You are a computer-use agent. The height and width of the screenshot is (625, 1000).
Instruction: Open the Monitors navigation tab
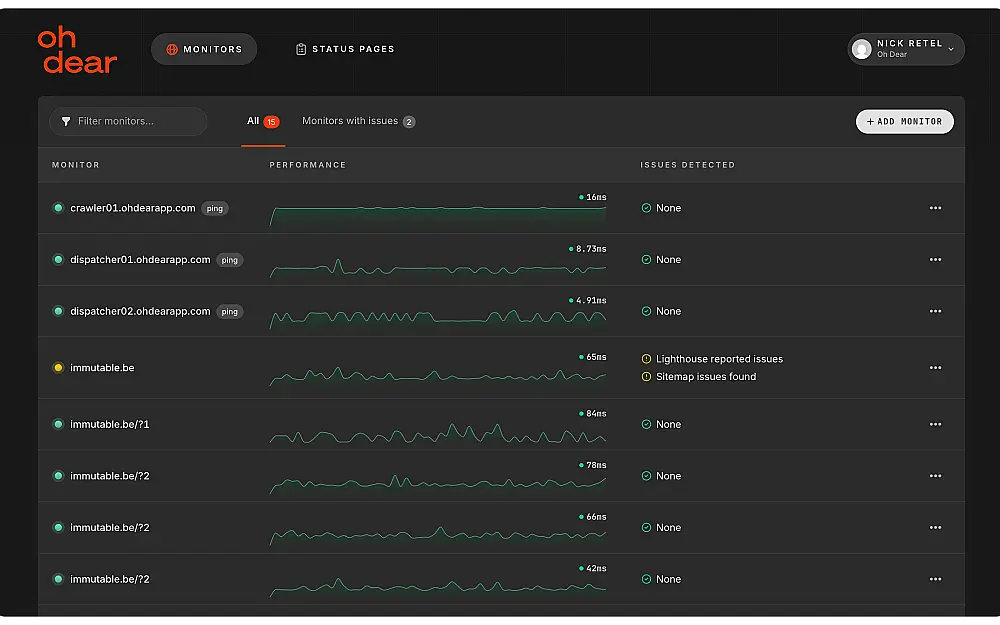204,49
